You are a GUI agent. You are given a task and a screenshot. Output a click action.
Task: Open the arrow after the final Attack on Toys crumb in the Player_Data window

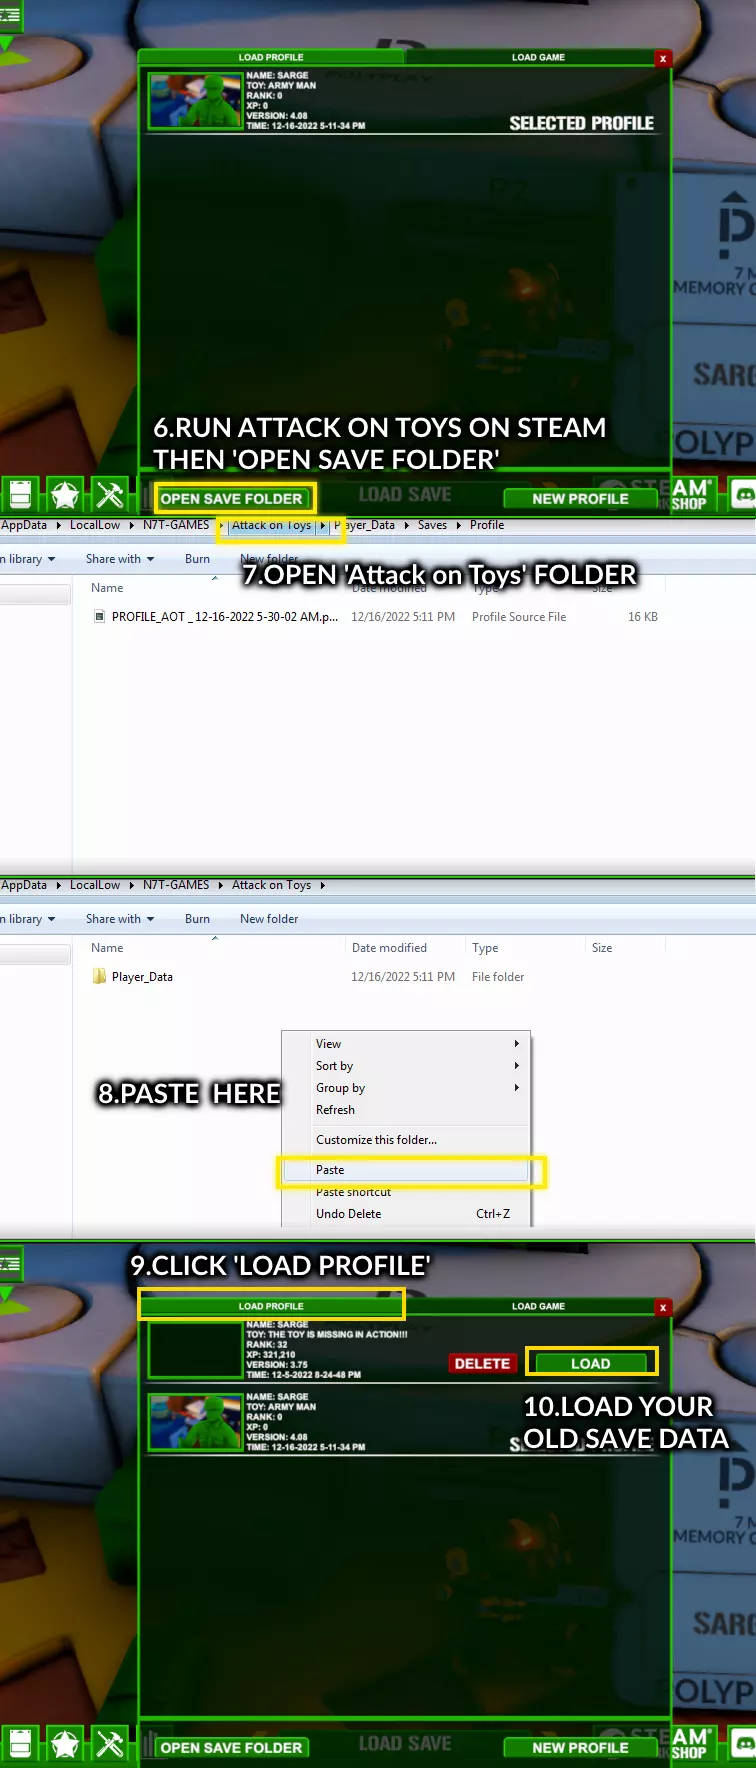322,885
